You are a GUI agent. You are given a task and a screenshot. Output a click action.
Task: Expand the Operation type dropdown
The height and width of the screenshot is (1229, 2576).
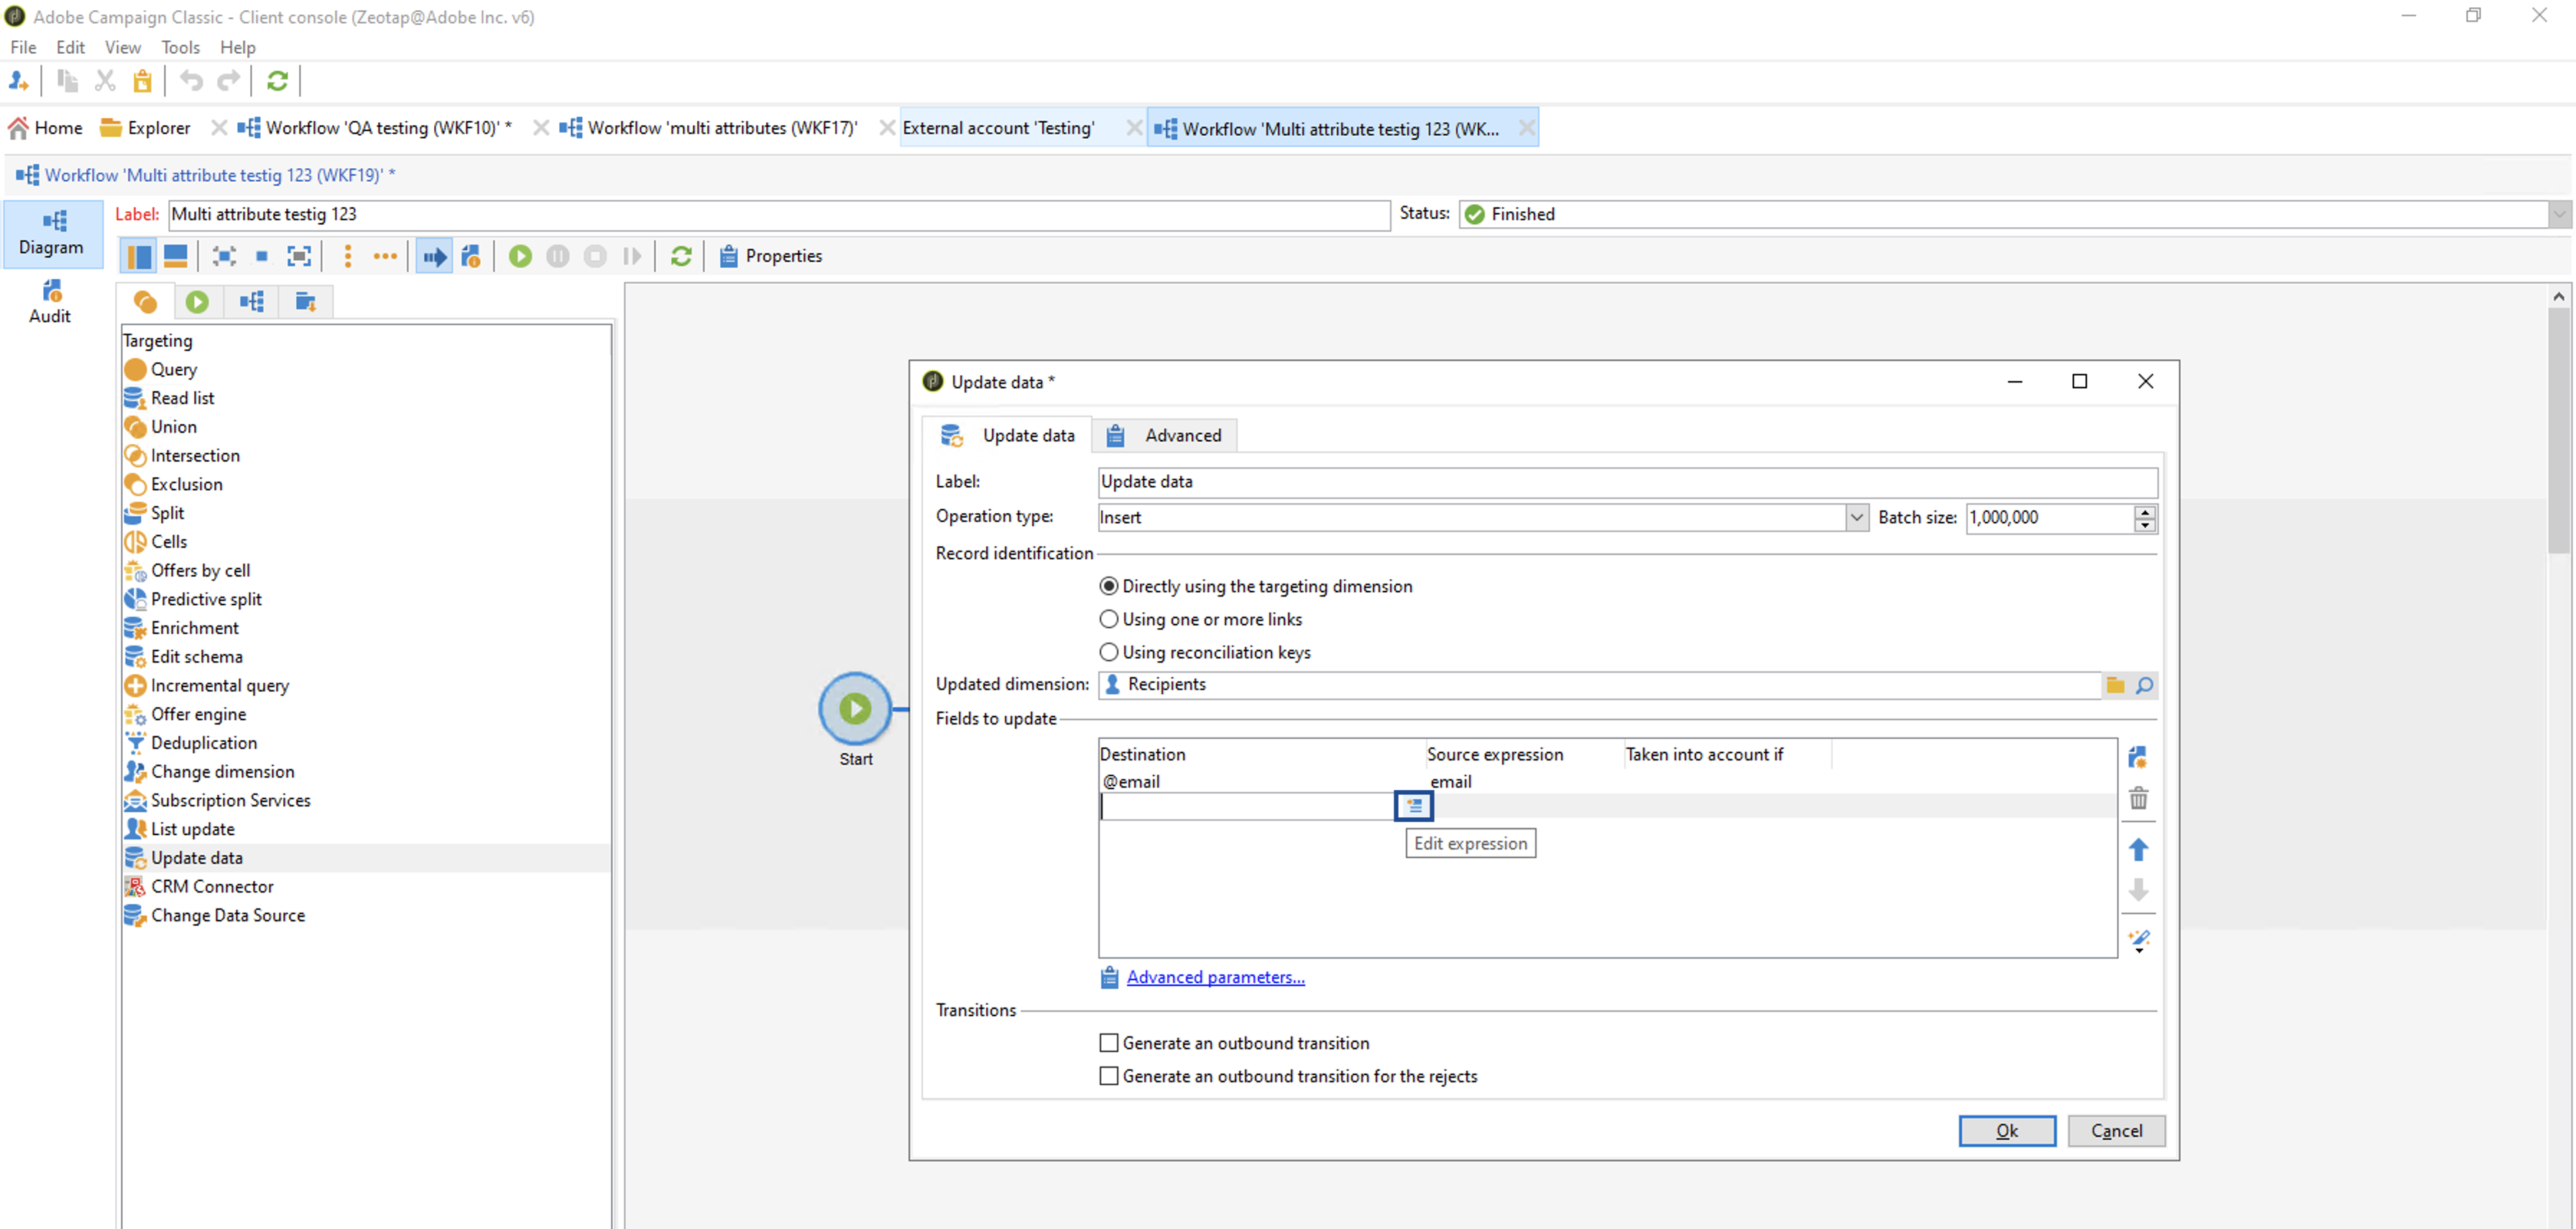[1856, 517]
